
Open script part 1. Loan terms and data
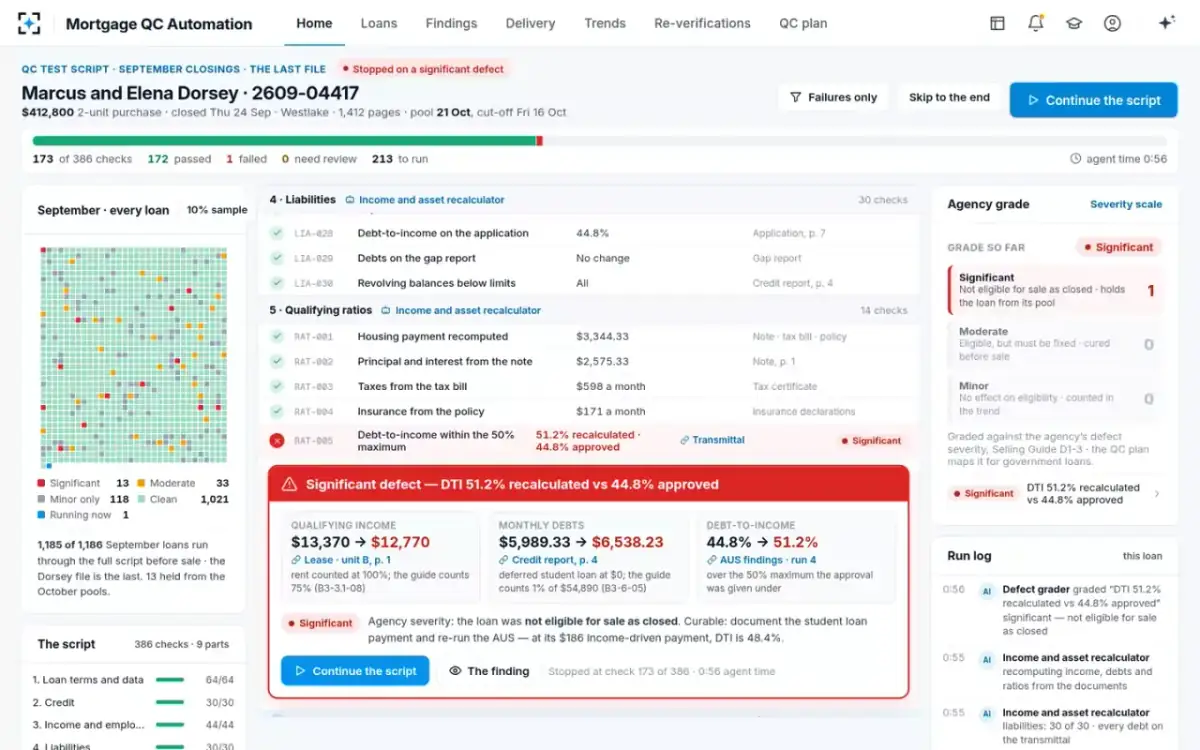click(134, 680)
